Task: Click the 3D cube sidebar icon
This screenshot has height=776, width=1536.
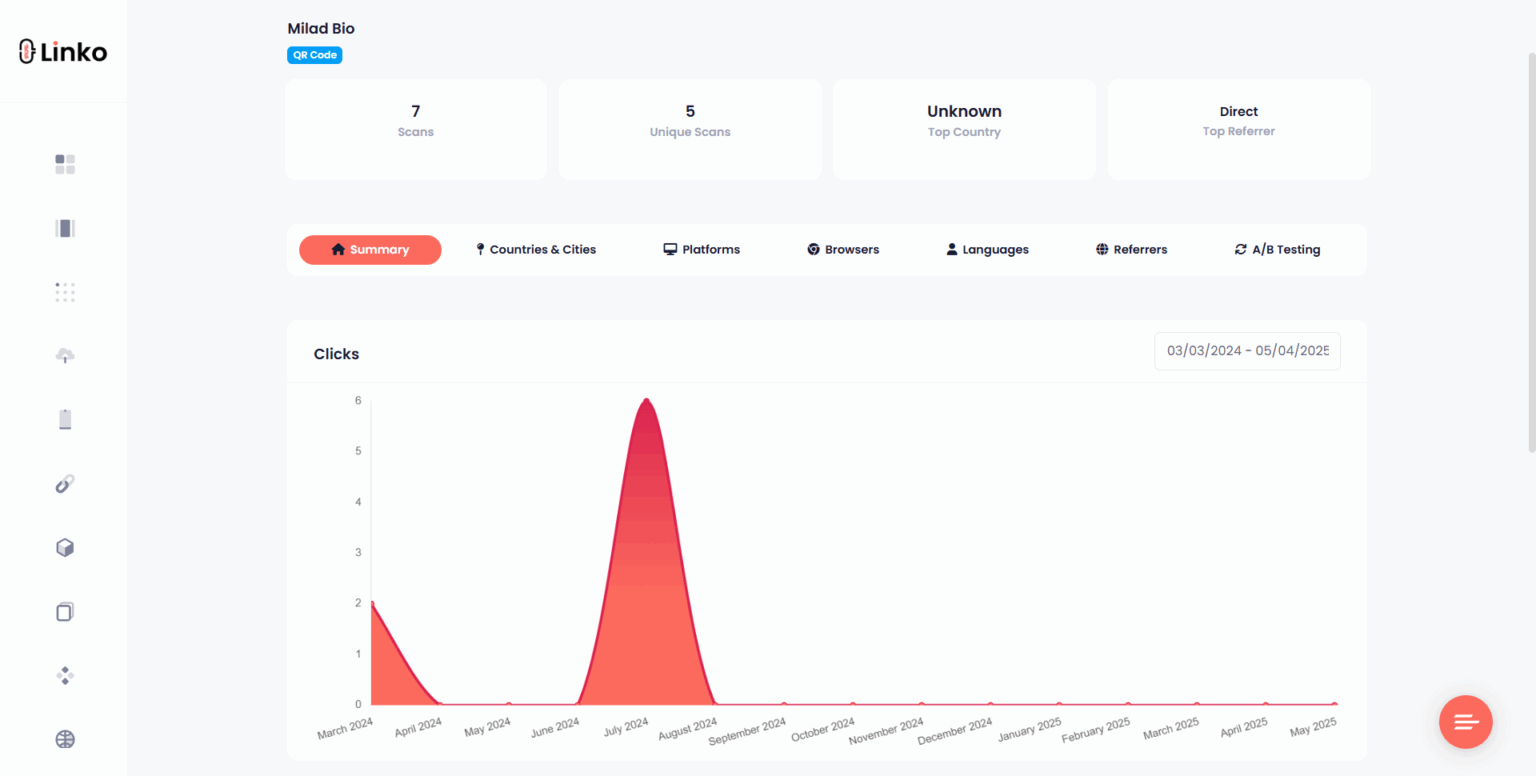Action: pos(65,548)
